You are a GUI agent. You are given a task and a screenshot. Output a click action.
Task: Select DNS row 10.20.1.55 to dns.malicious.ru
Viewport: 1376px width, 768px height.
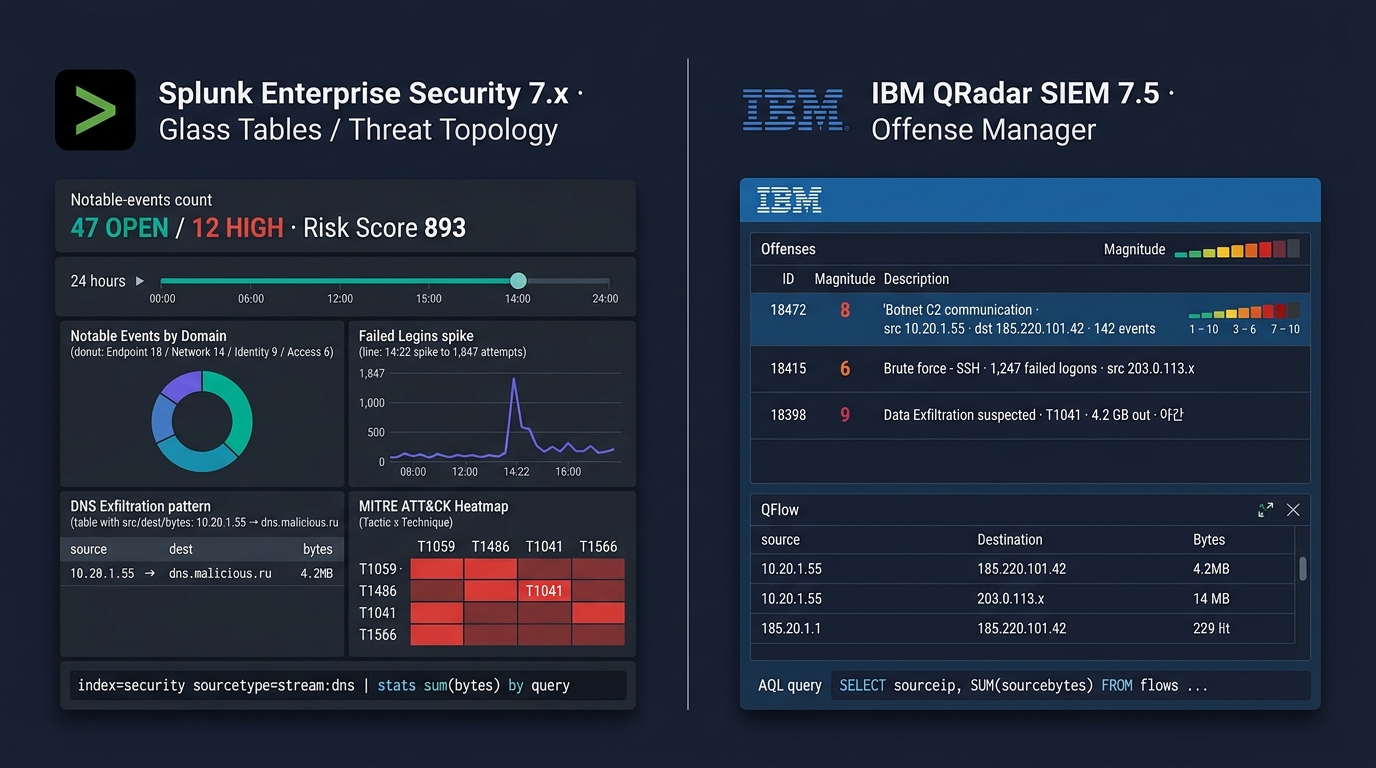pos(202,574)
